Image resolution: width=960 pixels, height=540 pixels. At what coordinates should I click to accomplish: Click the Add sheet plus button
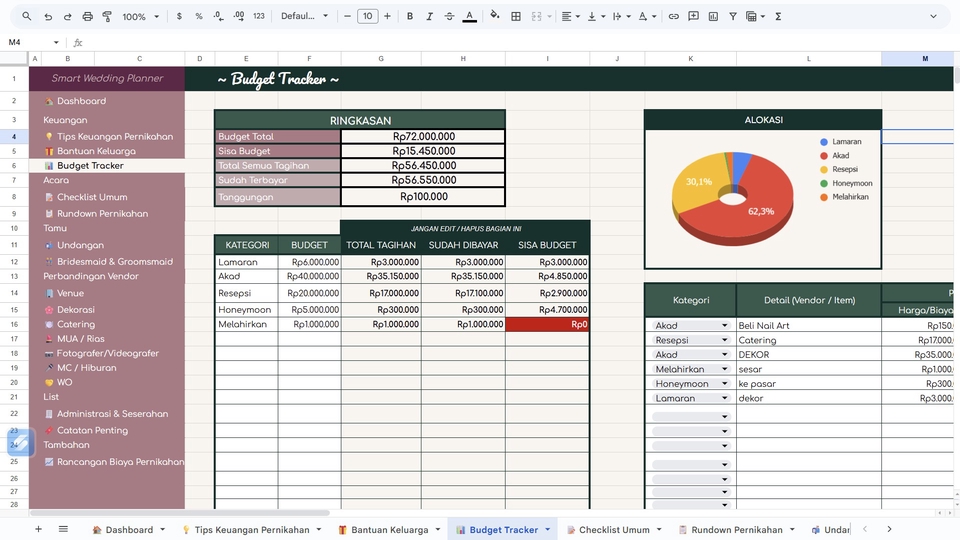pos(39,529)
